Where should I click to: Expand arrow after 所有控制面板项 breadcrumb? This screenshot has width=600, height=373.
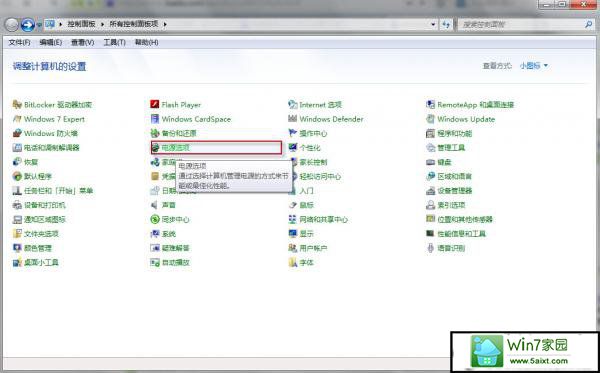click(x=165, y=24)
